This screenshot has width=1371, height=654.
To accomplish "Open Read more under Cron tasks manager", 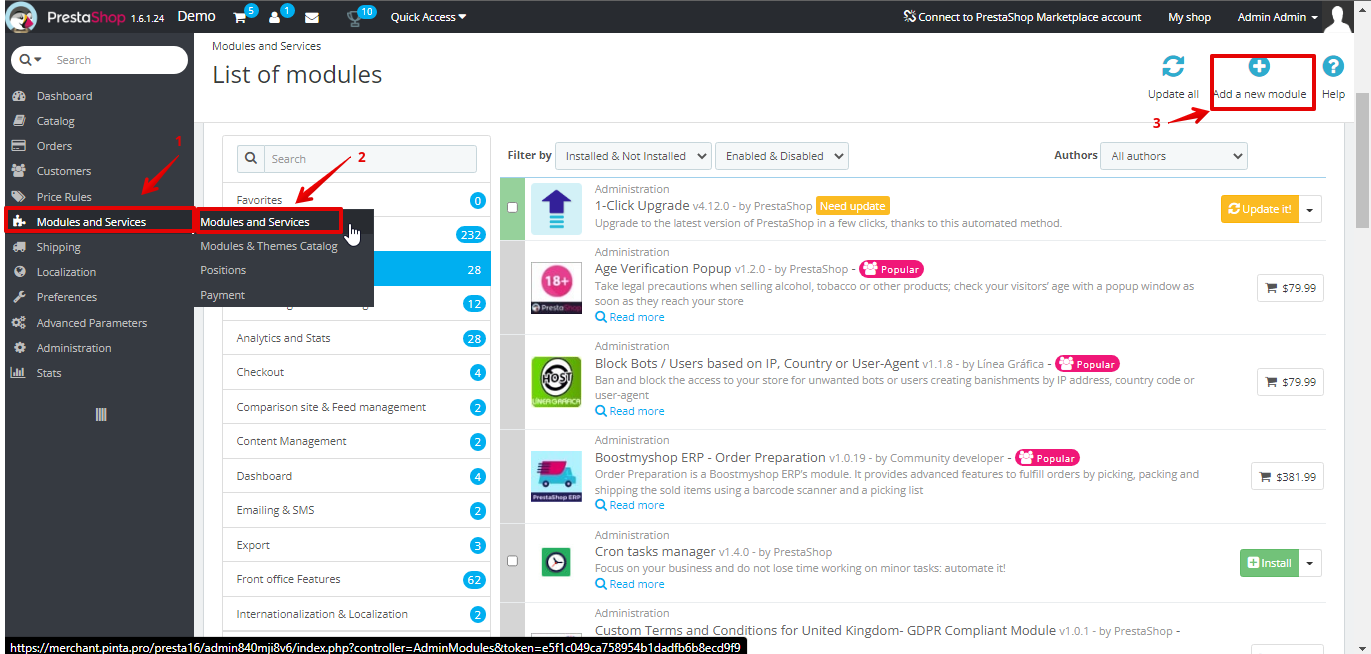I will point(630,584).
